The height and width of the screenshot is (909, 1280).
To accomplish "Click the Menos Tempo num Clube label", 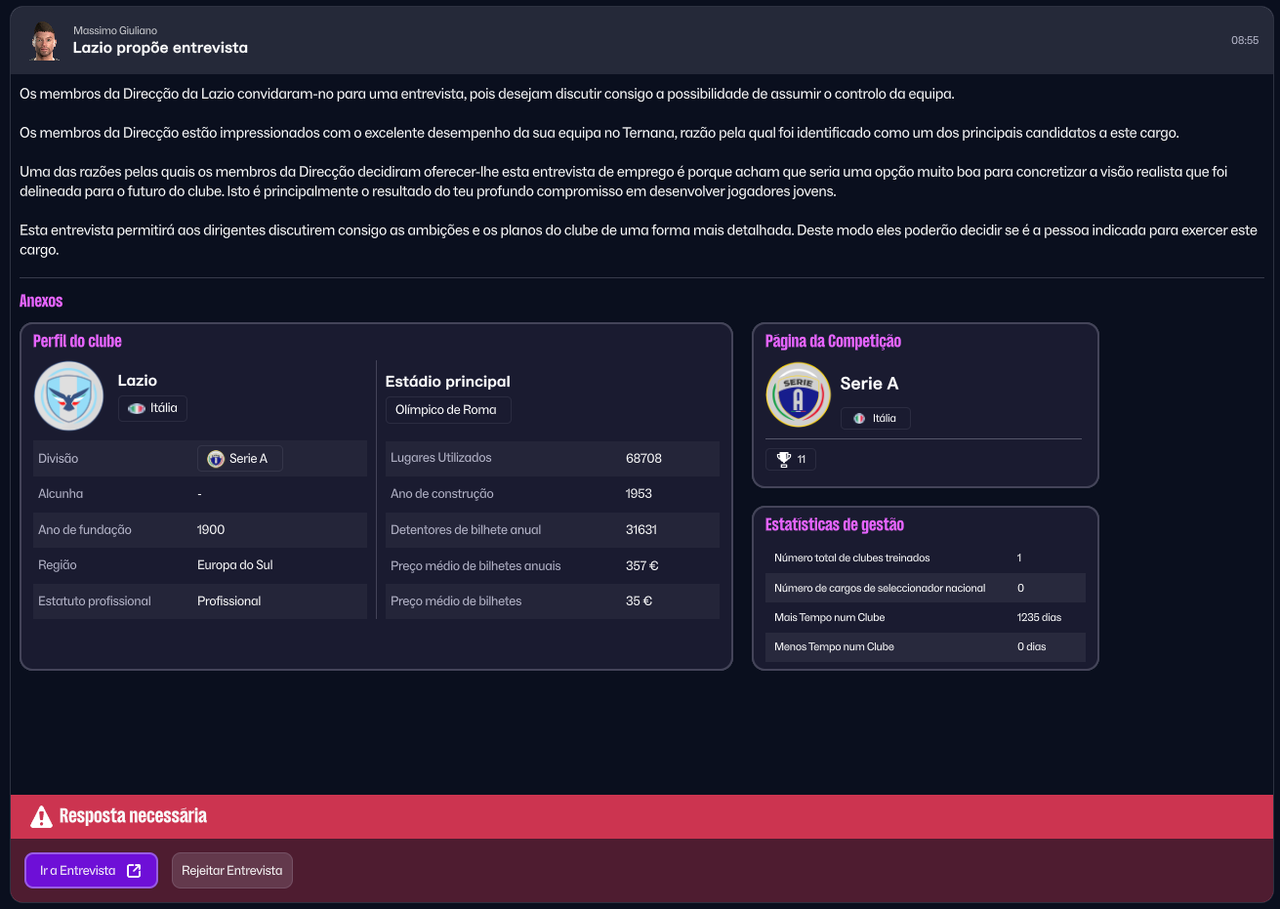I will [834, 647].
